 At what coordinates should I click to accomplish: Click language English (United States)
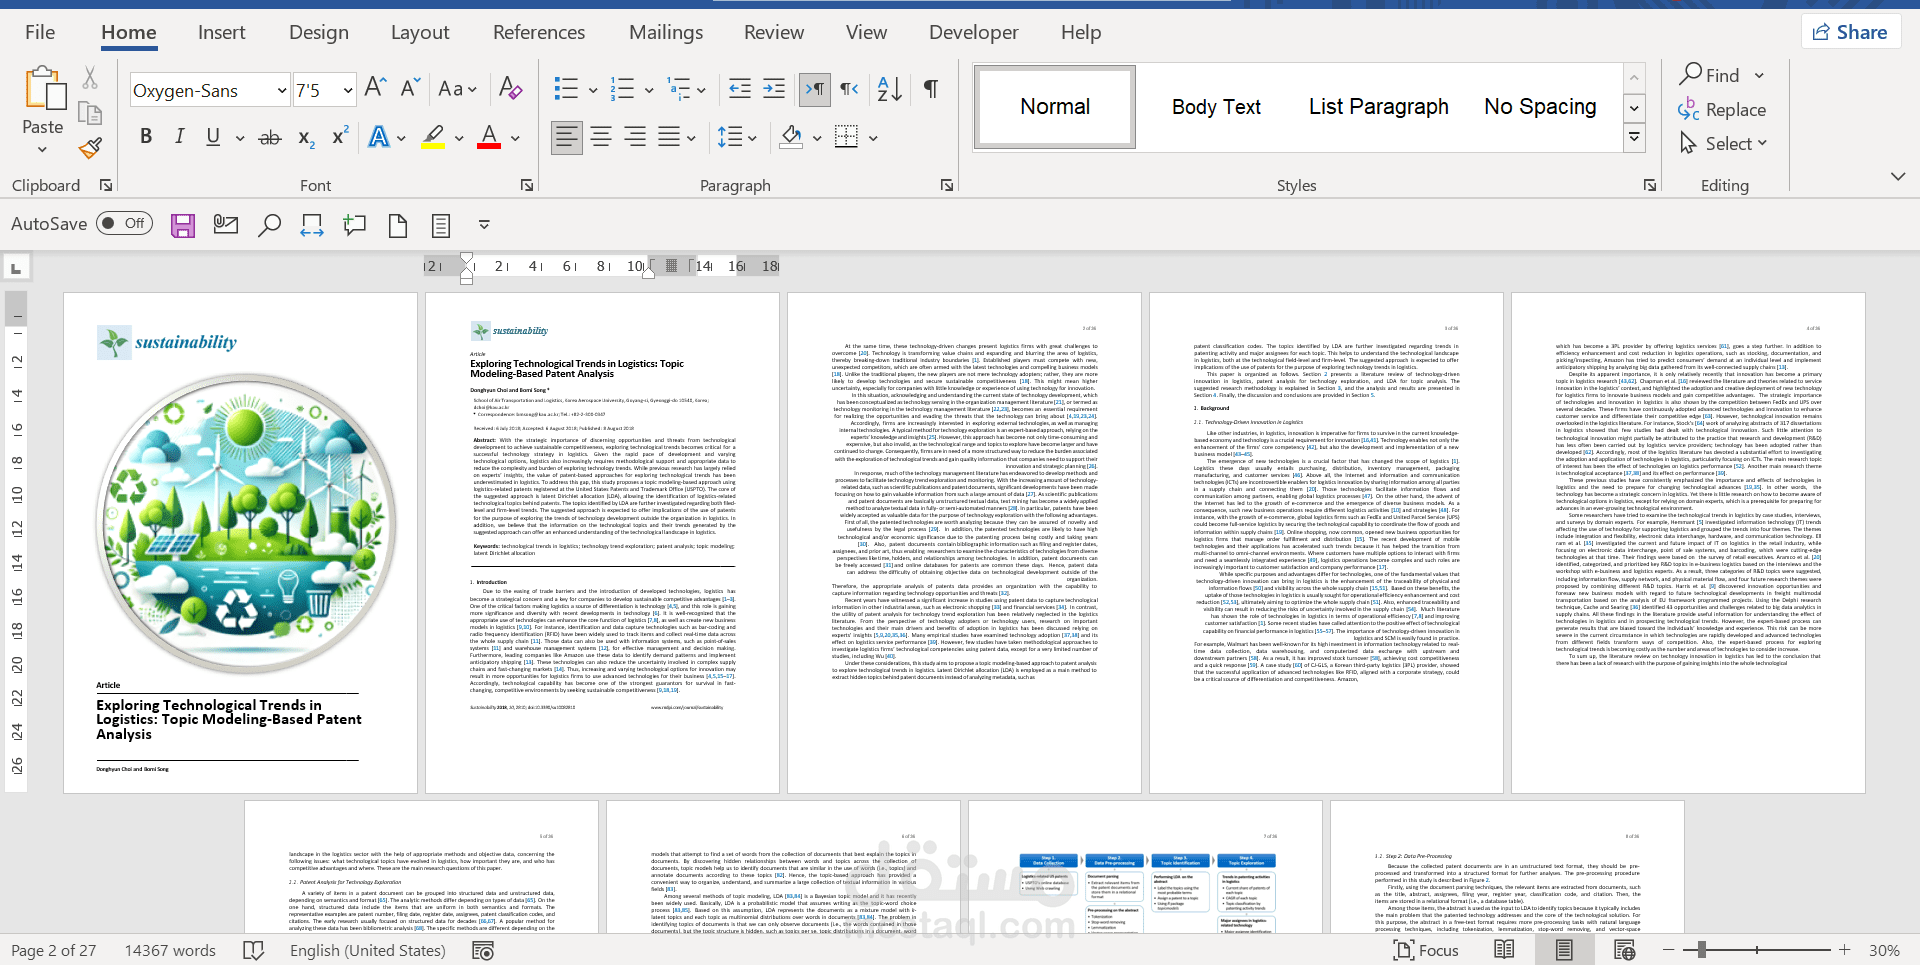(x=368, y=950)
